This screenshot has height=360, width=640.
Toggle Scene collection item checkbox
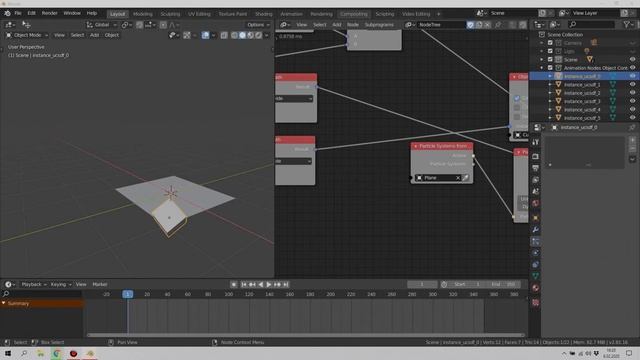550,60
